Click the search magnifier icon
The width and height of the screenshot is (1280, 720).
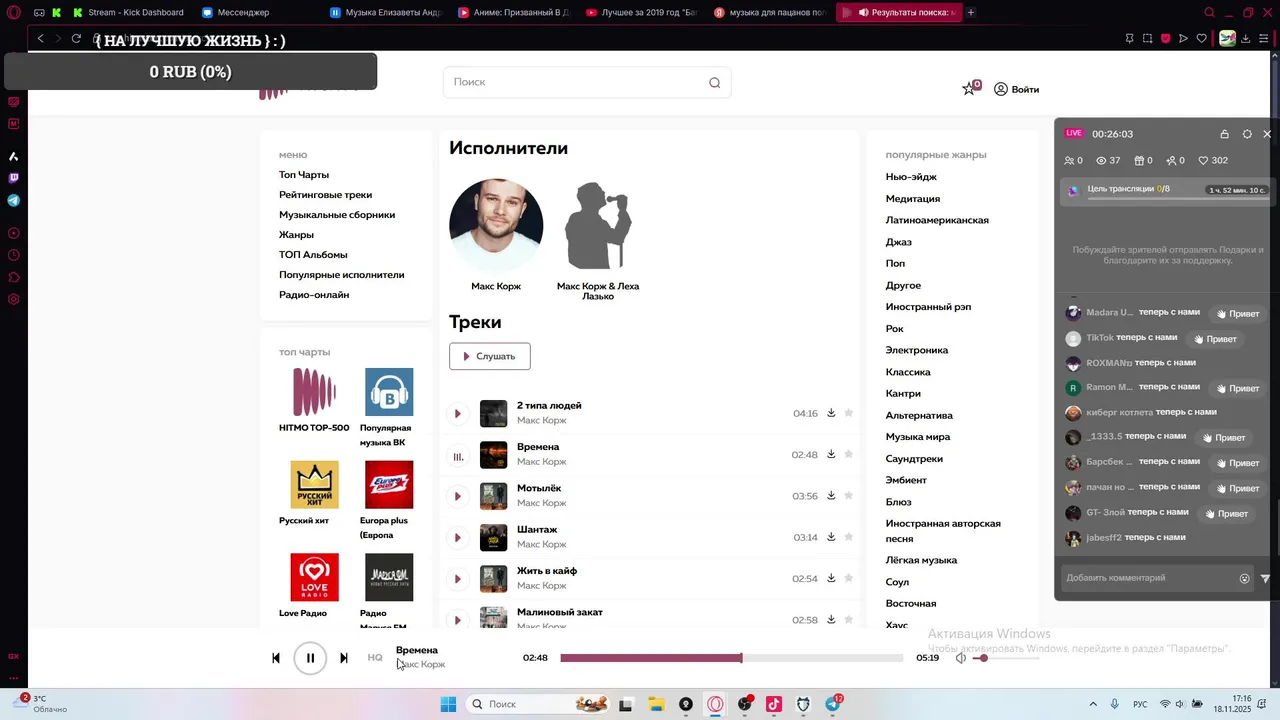[714, 83]
